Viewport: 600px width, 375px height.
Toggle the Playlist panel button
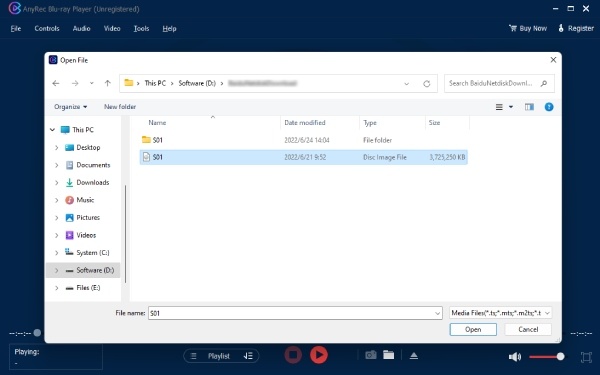pos(221,356)
